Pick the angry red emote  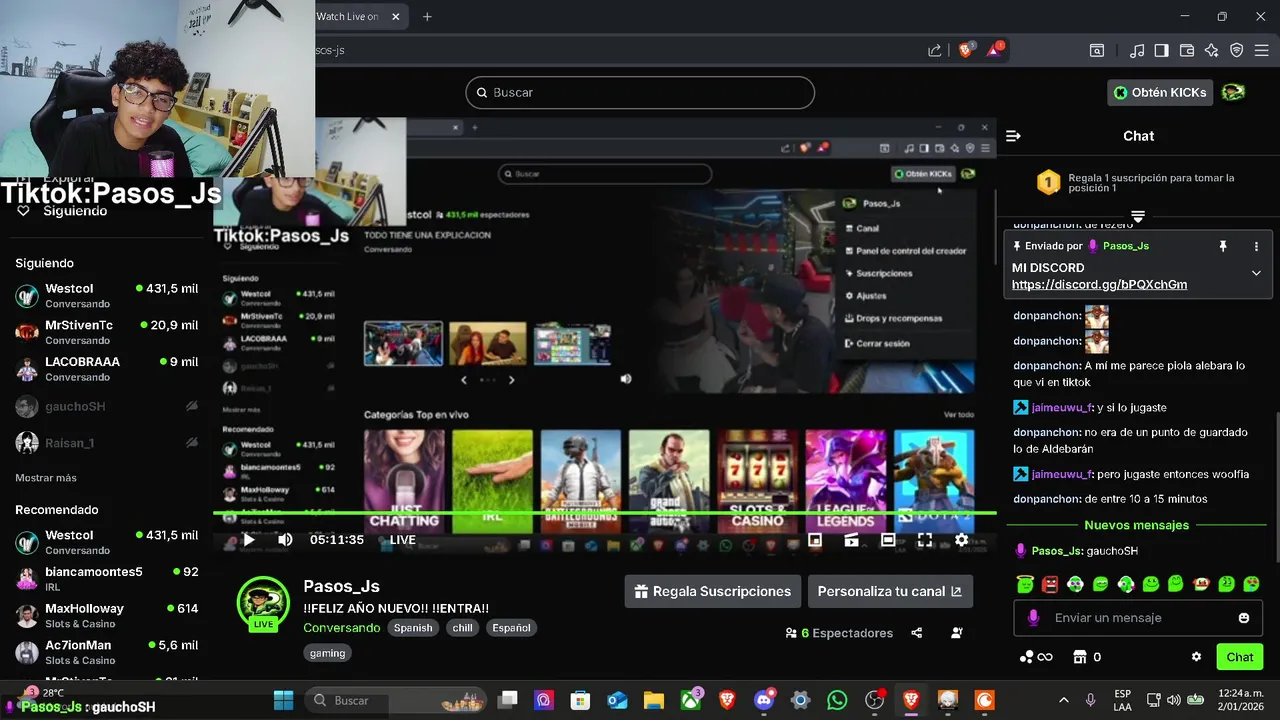click(x=1050, y=584)
